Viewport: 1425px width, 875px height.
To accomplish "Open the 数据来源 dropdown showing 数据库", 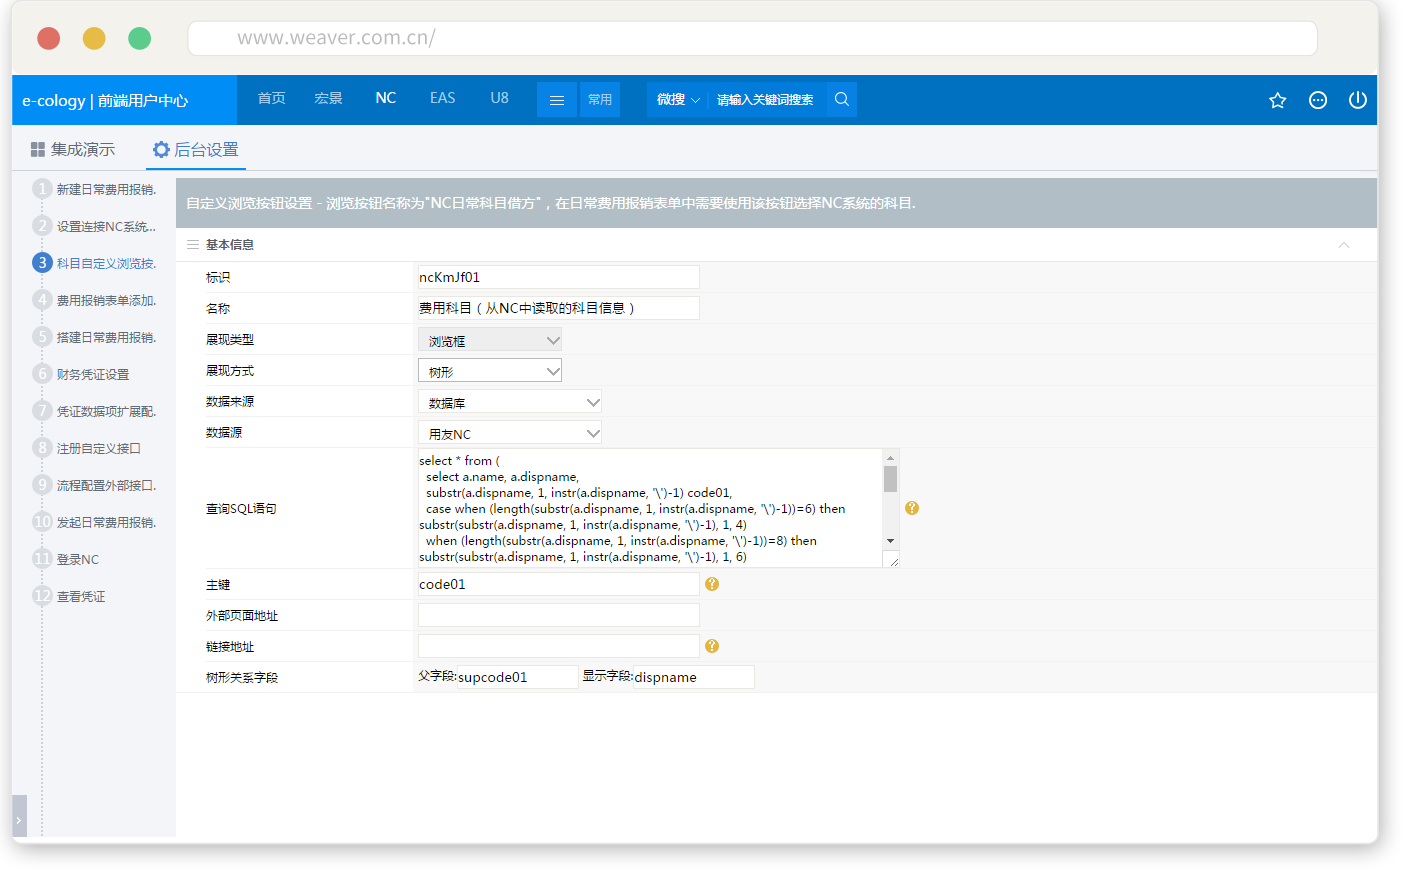I will (x=510, y=403).
